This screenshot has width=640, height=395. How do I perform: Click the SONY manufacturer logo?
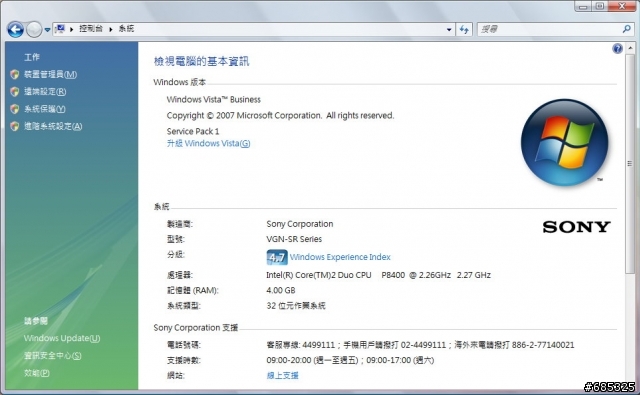click(x=576, y=227)
